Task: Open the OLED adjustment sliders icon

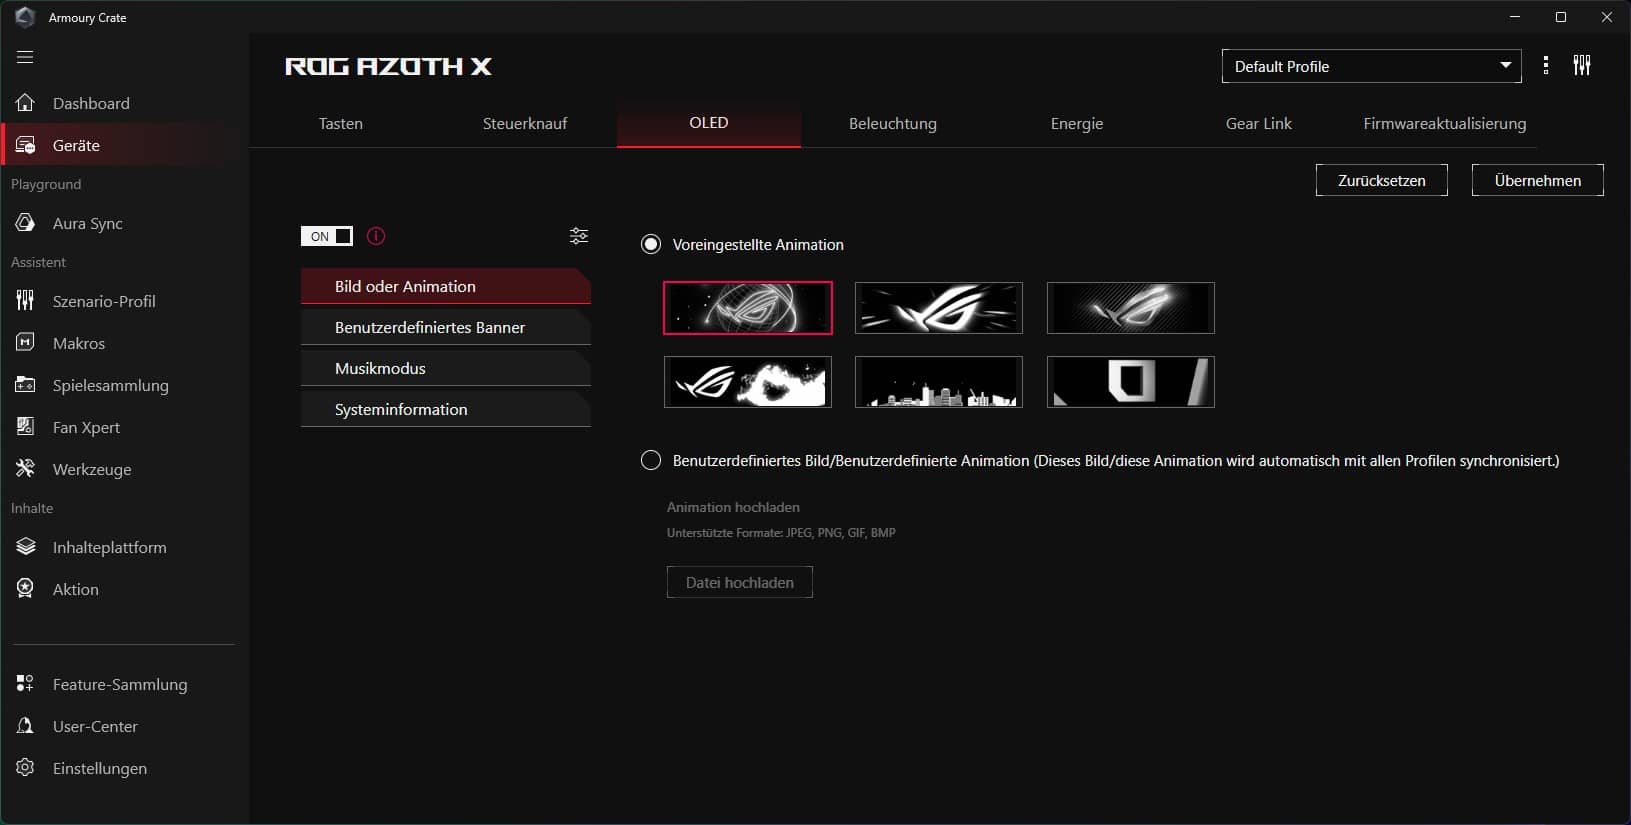Action: (578, 236)
